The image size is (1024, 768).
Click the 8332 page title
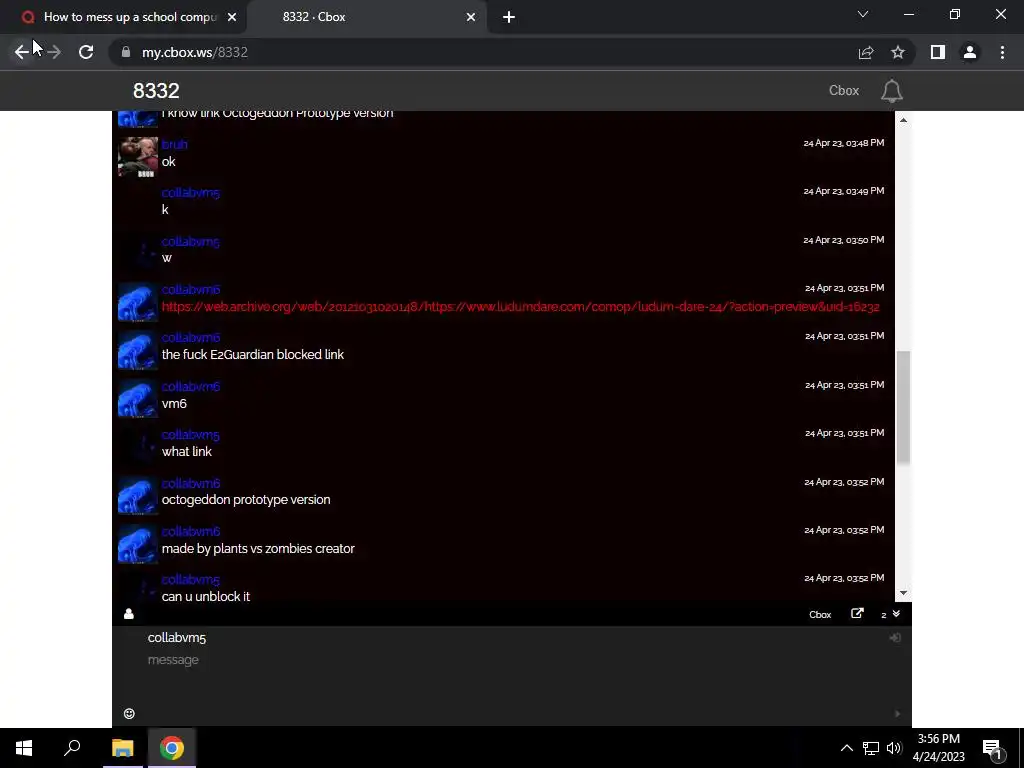coord(156,91)
